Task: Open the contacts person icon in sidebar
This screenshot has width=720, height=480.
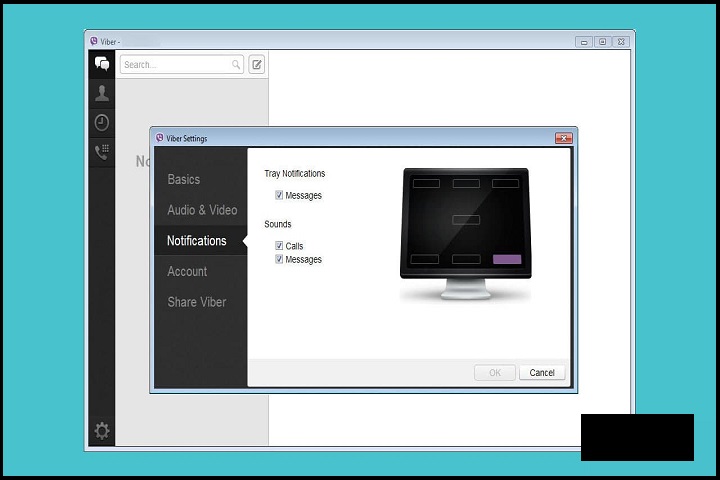Action: coord(102,93)
